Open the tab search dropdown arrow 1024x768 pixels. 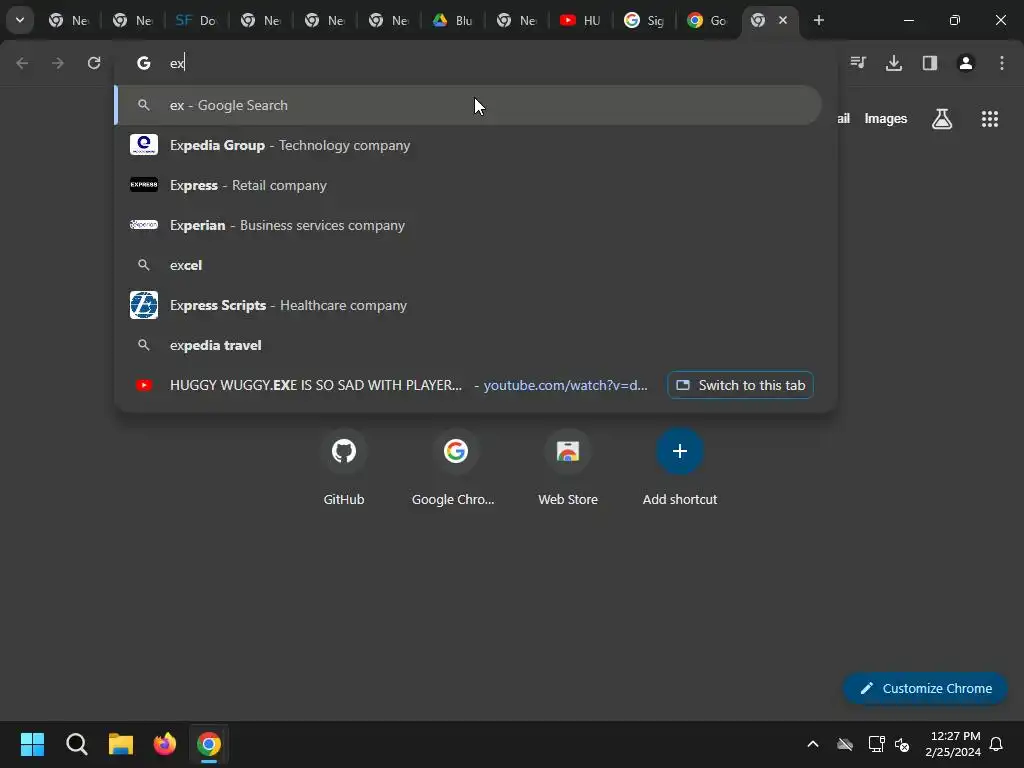pyautogui.click(x=20, y=20)
